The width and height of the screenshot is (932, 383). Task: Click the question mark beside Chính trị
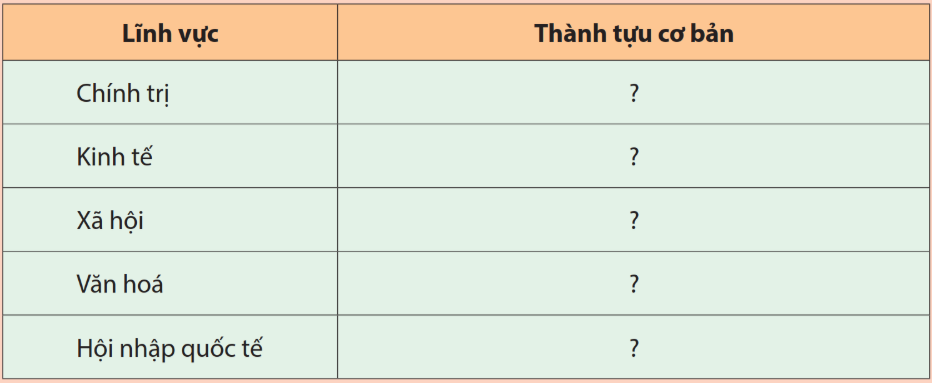pyautogui.click(x=634, y=94)
